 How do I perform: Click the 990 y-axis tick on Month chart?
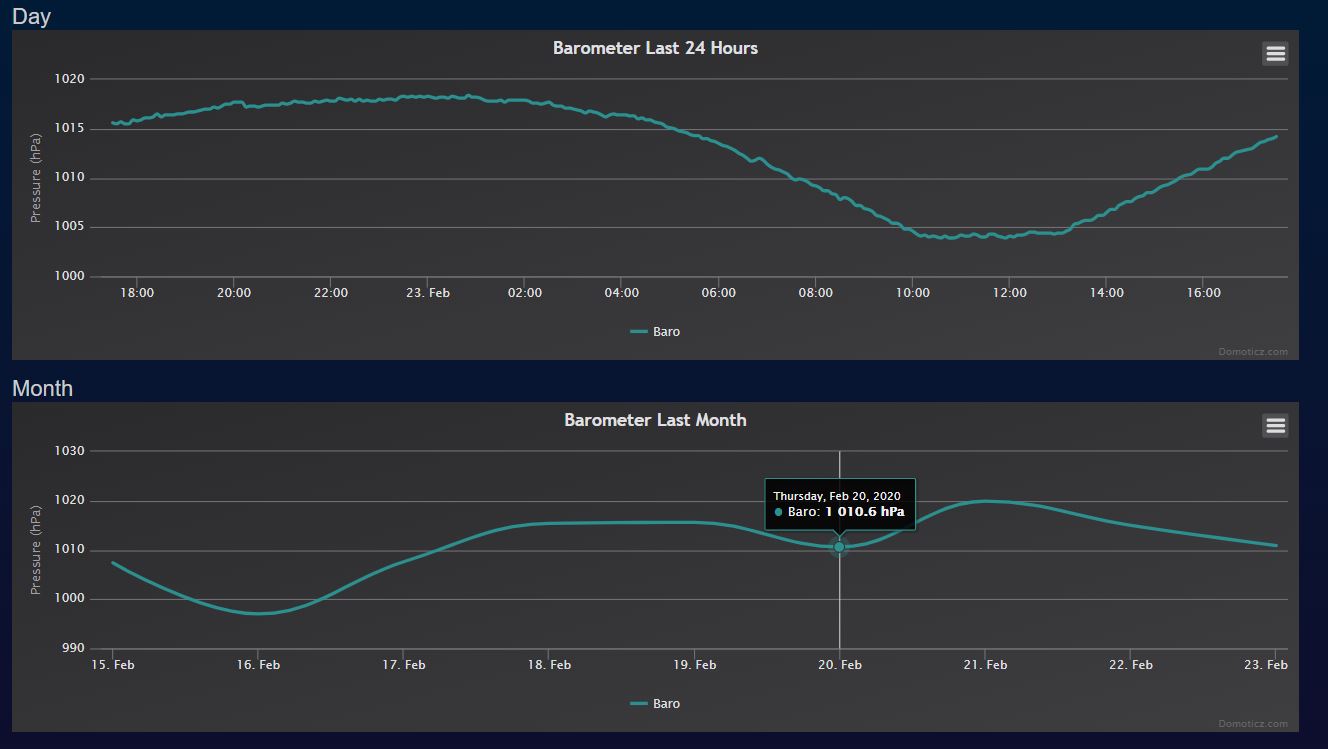(x=73, y=649)
